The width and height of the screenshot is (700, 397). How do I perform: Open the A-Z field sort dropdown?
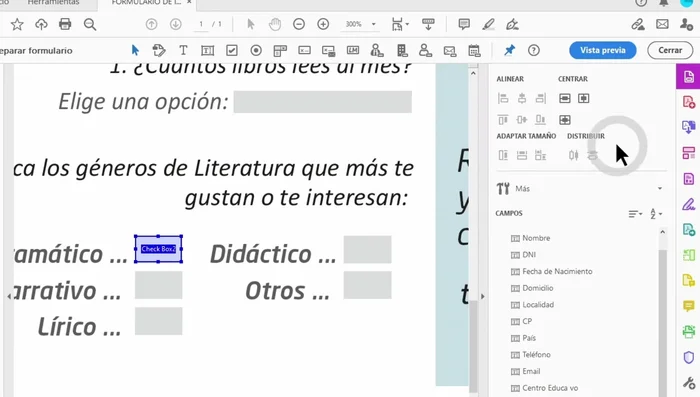656,214
